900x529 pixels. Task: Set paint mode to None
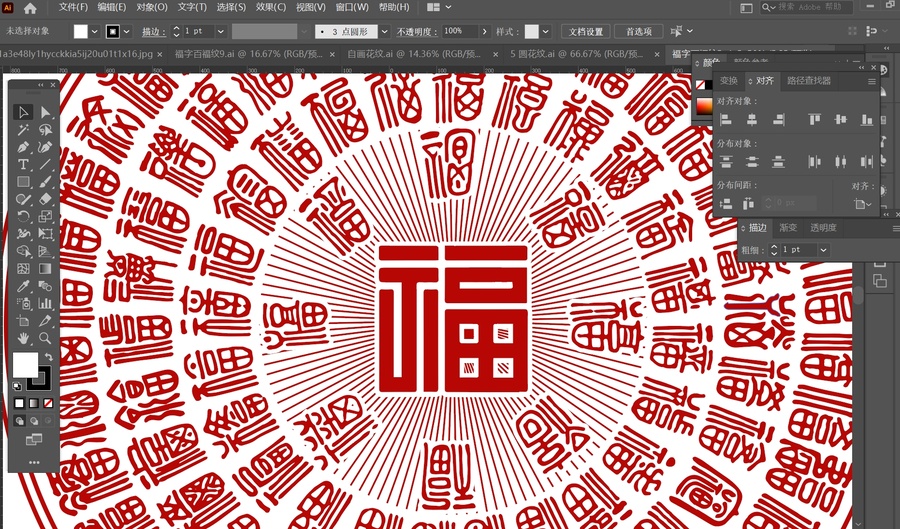coord(48,403)
